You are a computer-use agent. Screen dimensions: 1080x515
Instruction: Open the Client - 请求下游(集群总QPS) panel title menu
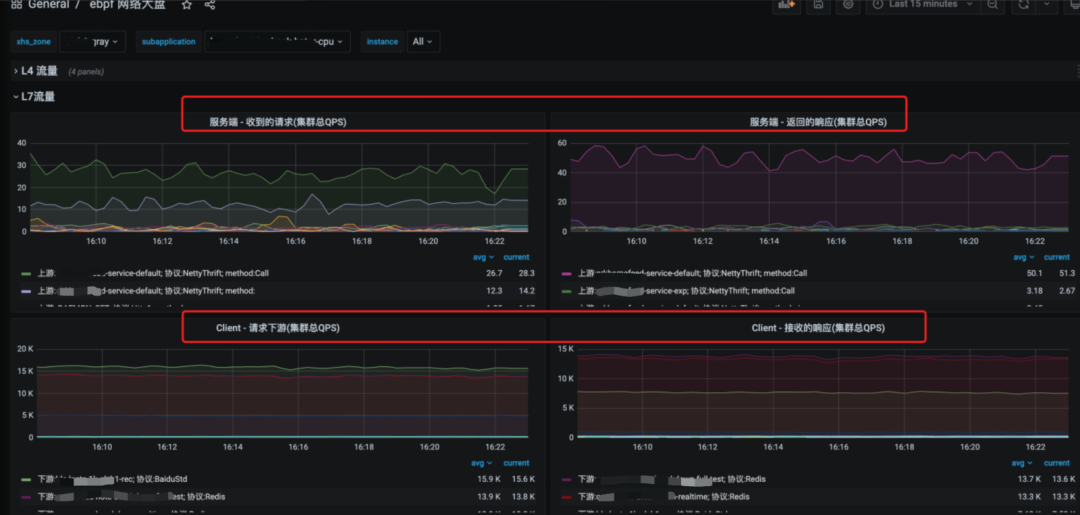[278, 328]
